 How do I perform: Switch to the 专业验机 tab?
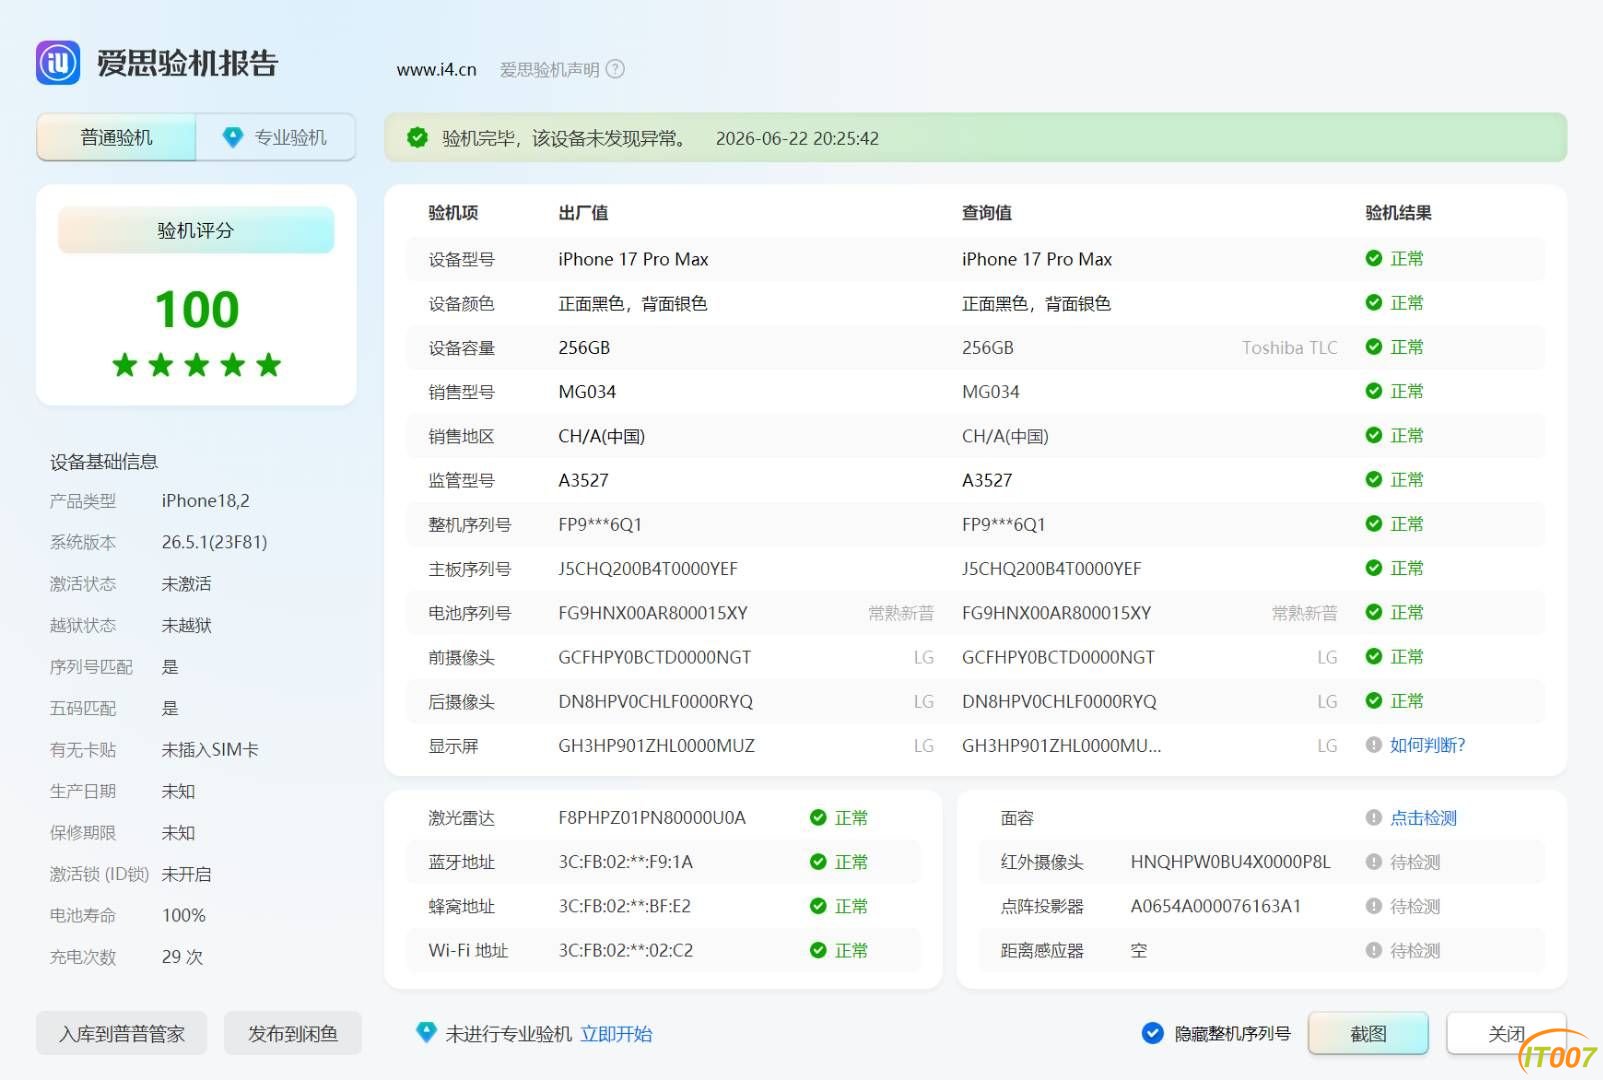276,137
